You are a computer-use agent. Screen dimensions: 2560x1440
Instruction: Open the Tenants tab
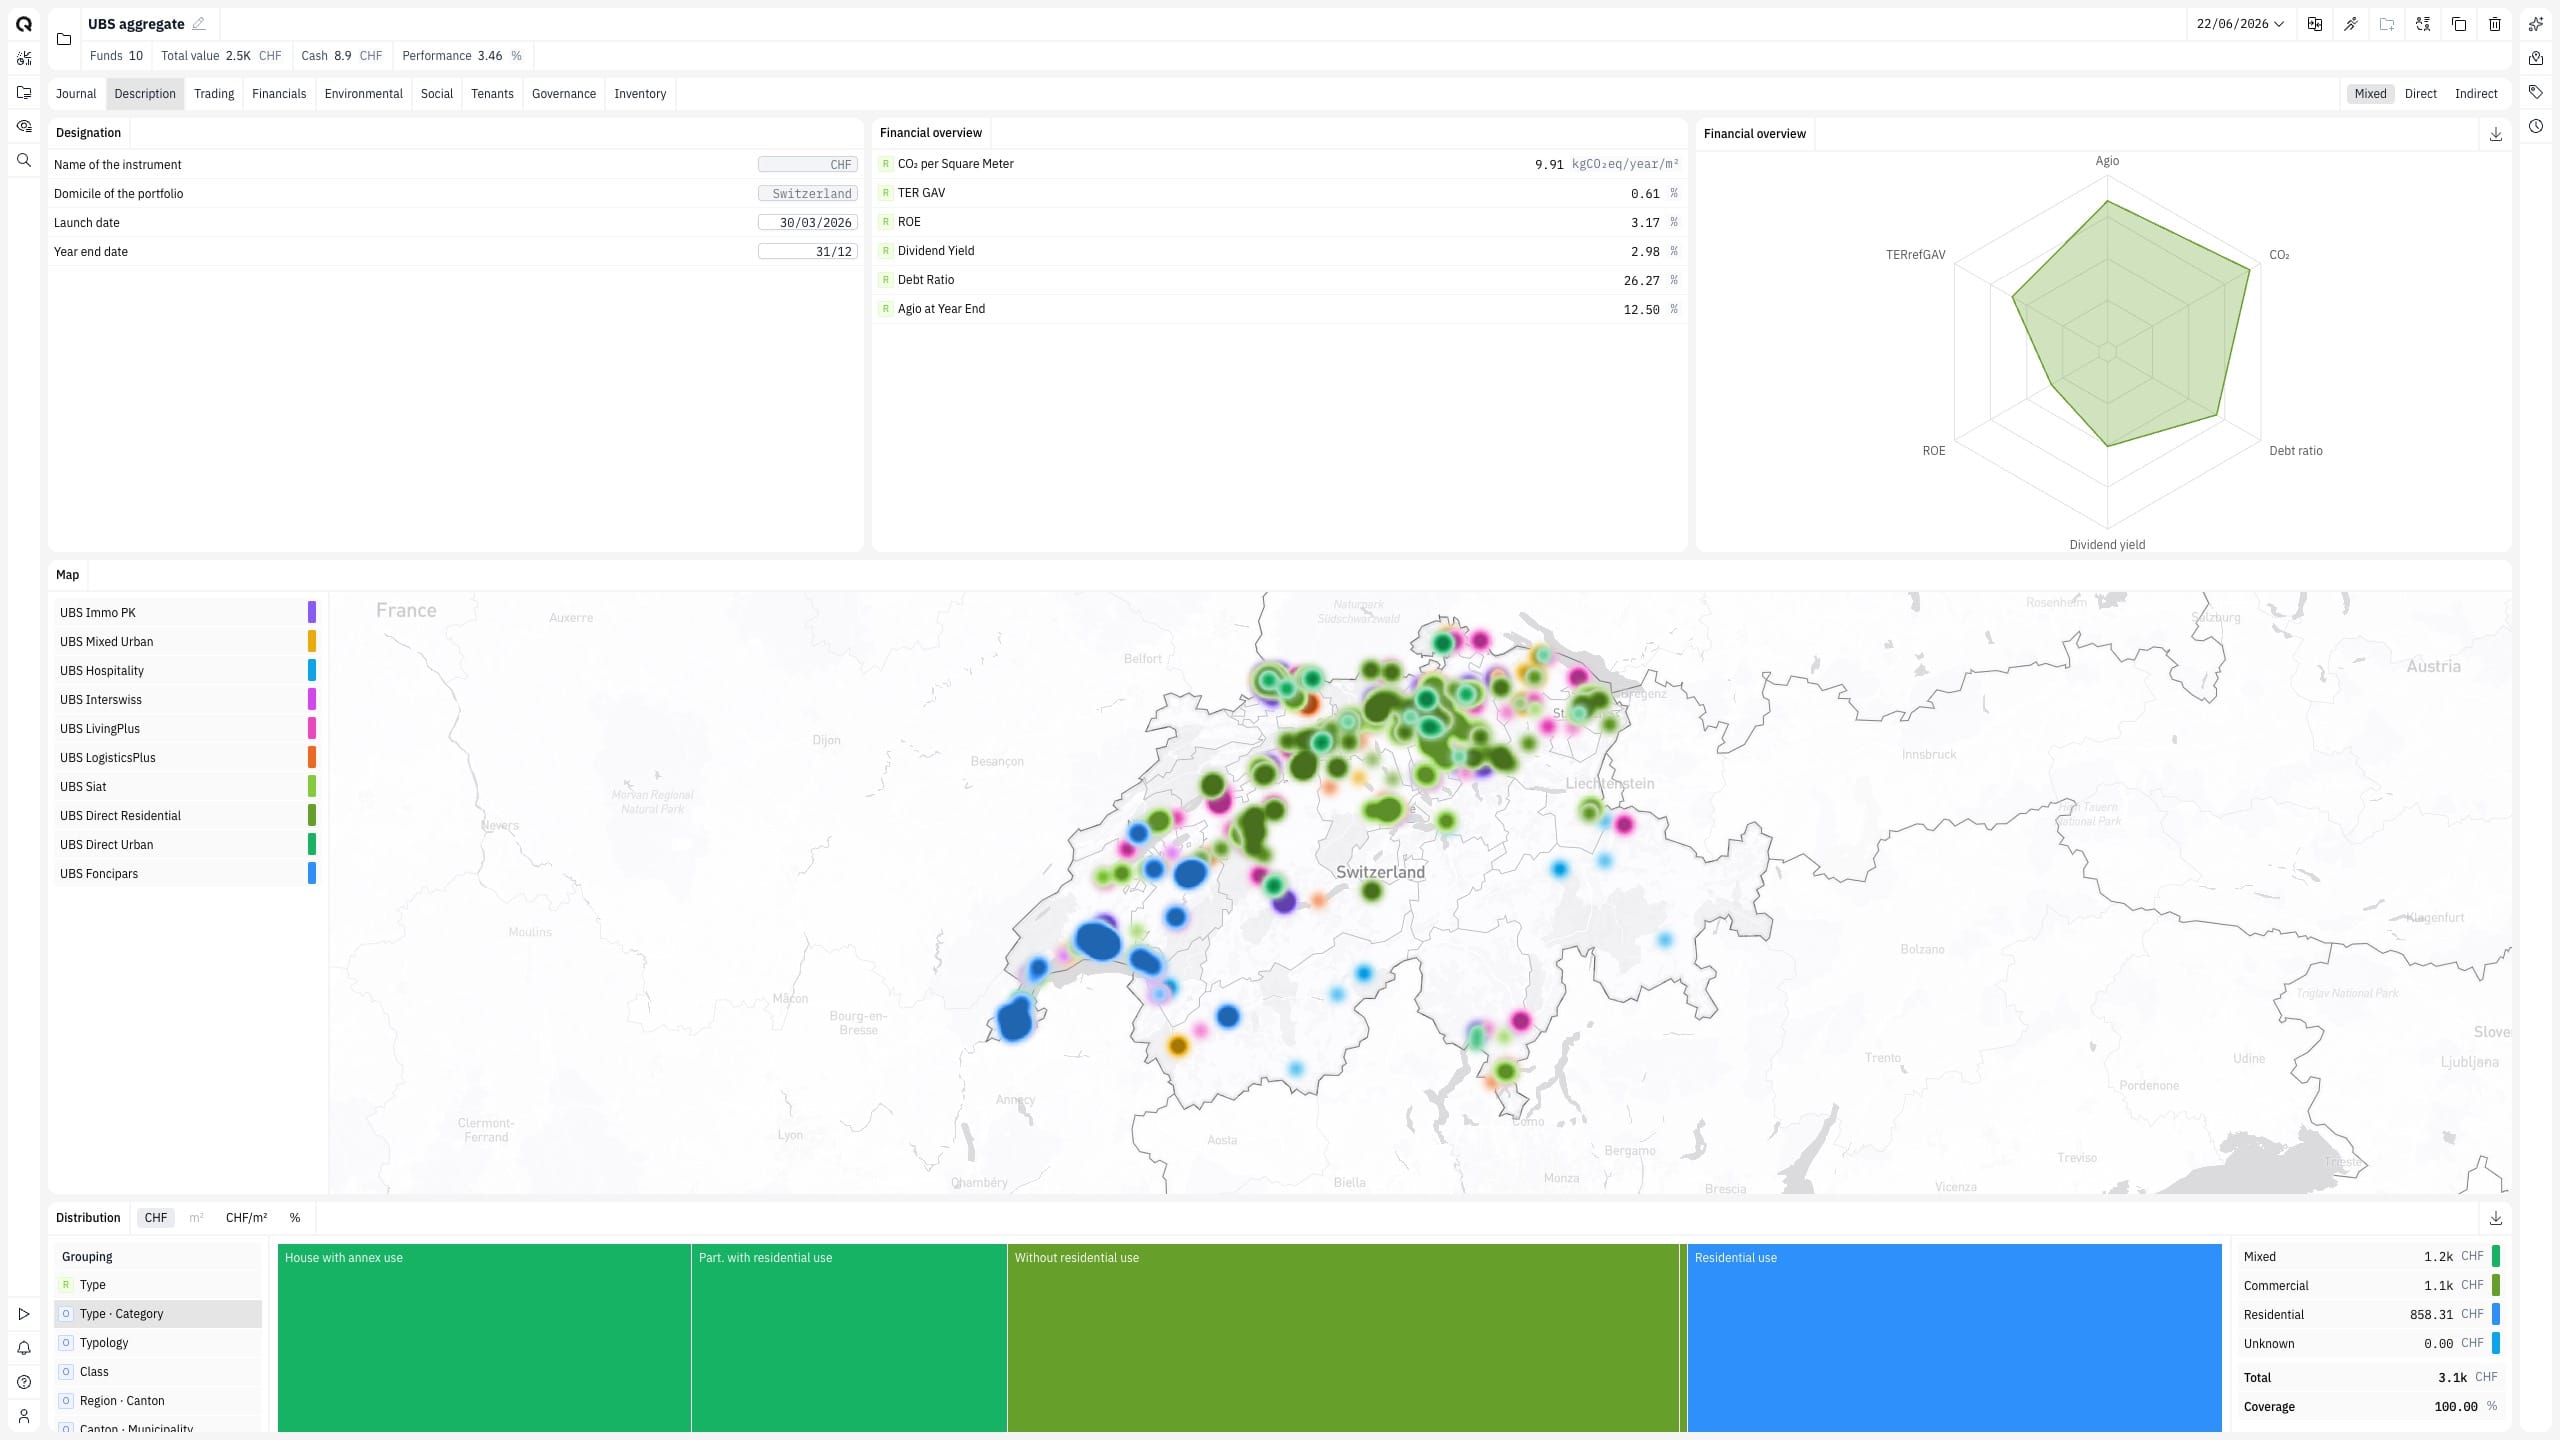point(492,94)
